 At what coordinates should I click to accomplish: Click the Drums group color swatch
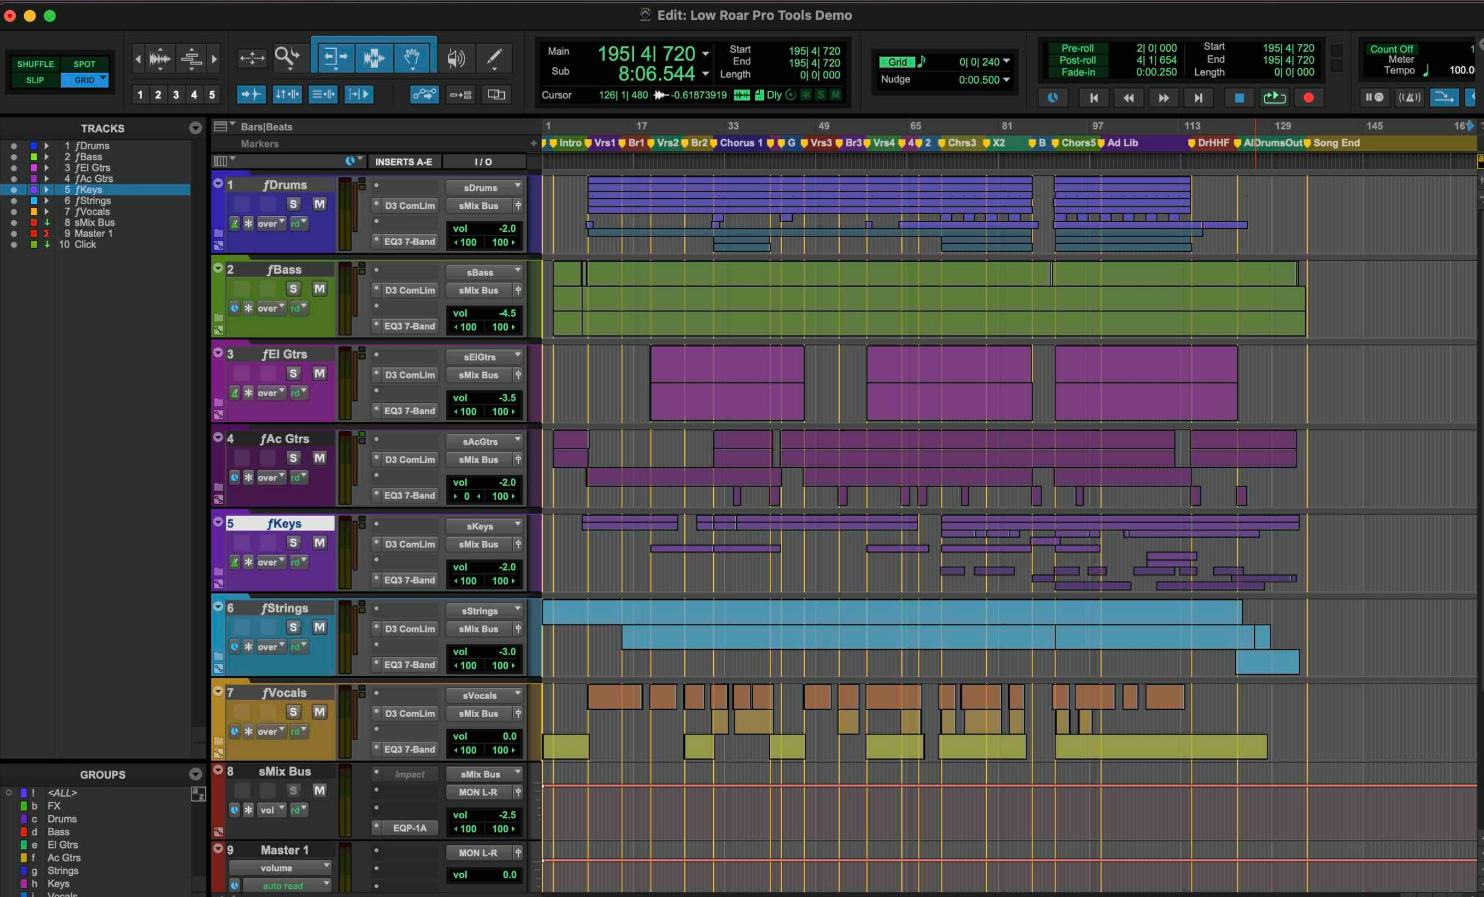tap(23, 819)
